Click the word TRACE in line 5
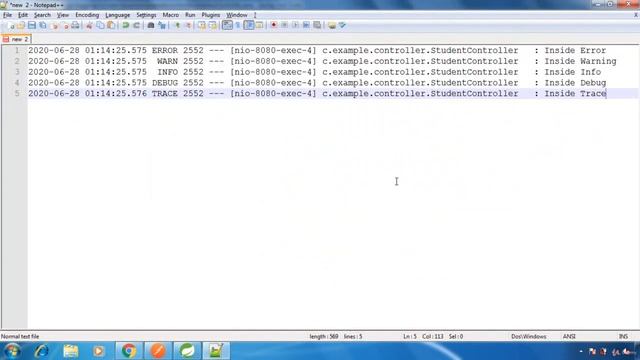 tap(164, 93)
